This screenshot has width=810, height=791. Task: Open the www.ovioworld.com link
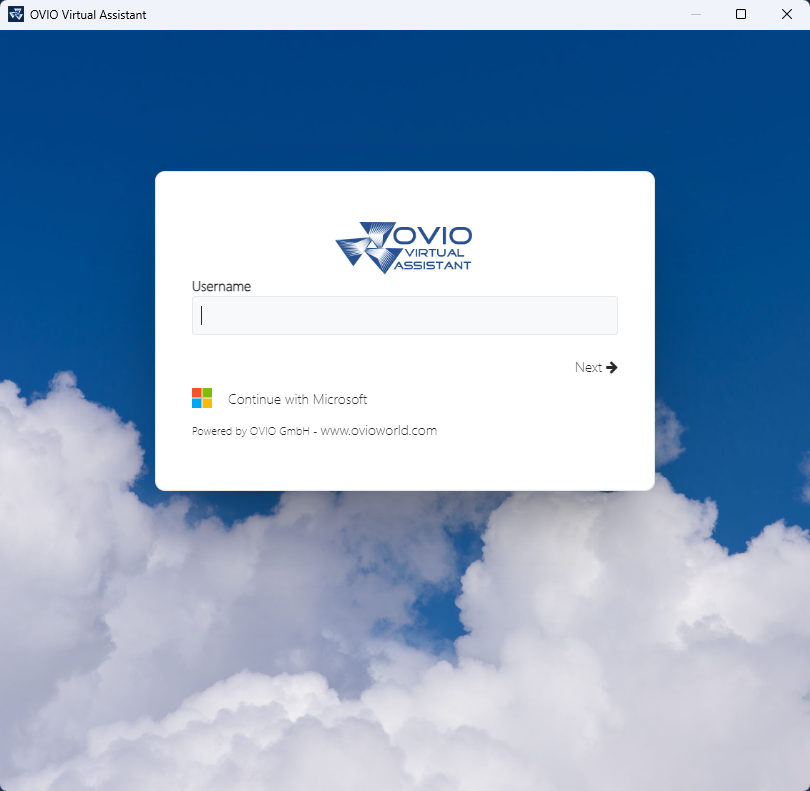point(379,430)
